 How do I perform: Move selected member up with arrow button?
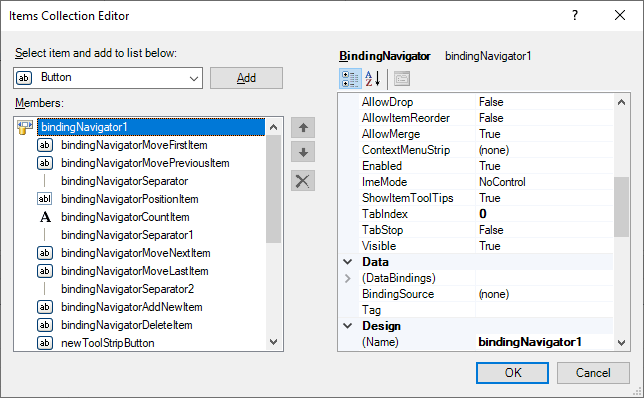click(x=303, y=128)
